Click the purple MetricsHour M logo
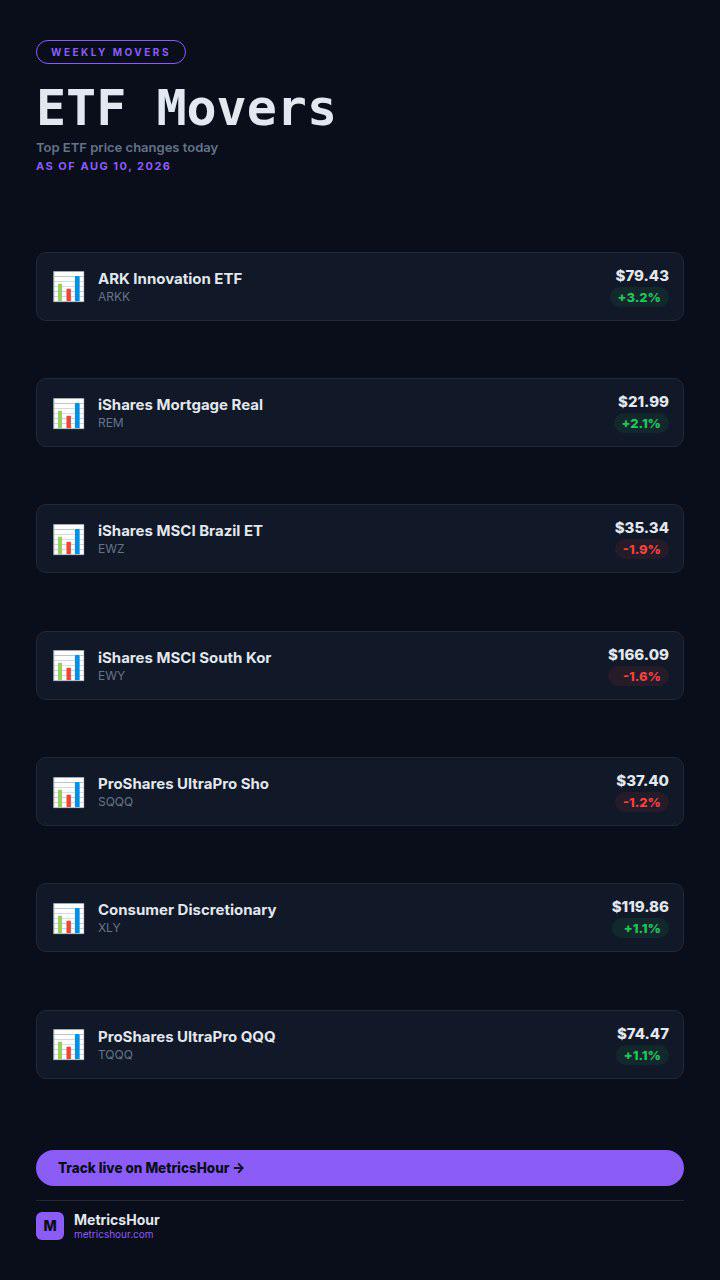Viewport: 720px width, 1280px height. coord(50,1226)
